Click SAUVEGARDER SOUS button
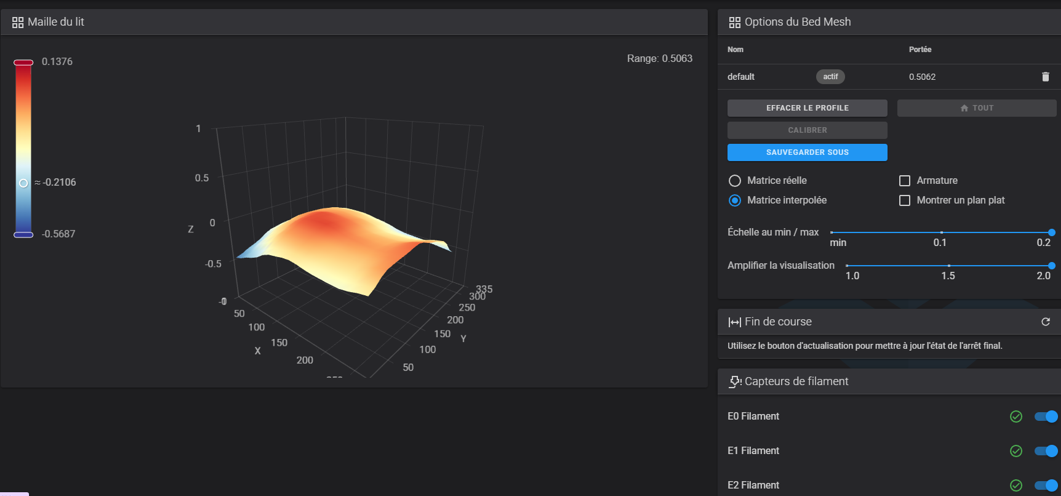 pyautogui.click(x=807, y=152)
